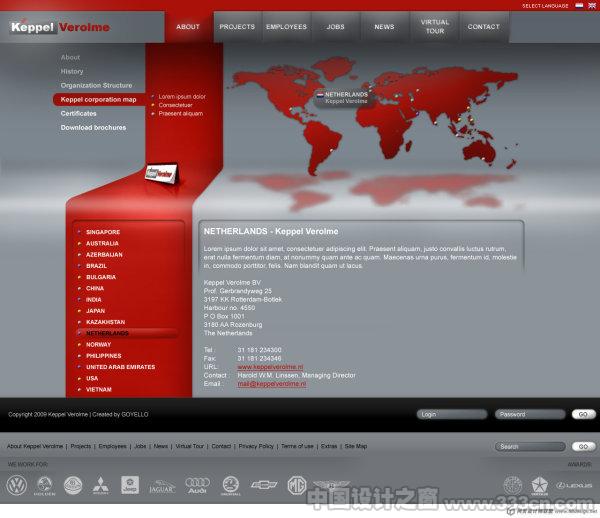
Task: Click the Consectetuer submenu link
Action: 175,105
